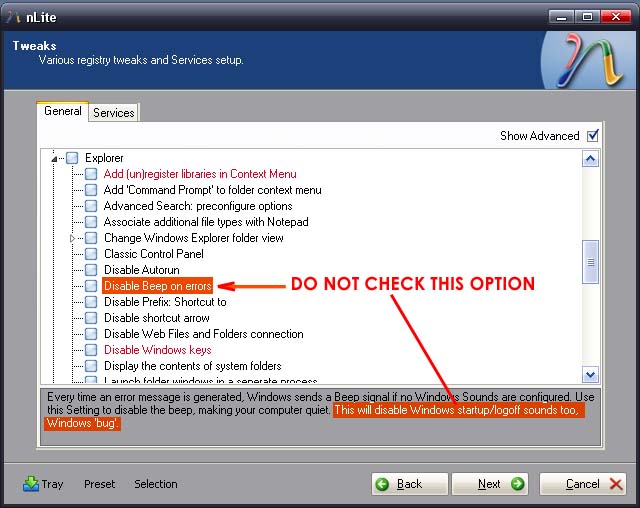This screenshot has width=640, height=508.
Task: Open the Preset menu
Action: coord(99,484)
